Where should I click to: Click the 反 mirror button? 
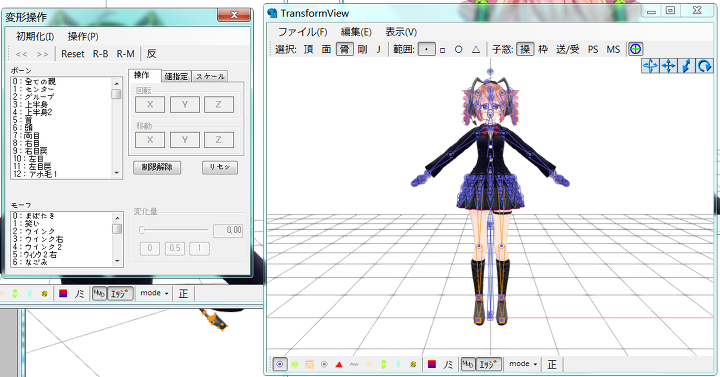151,54
